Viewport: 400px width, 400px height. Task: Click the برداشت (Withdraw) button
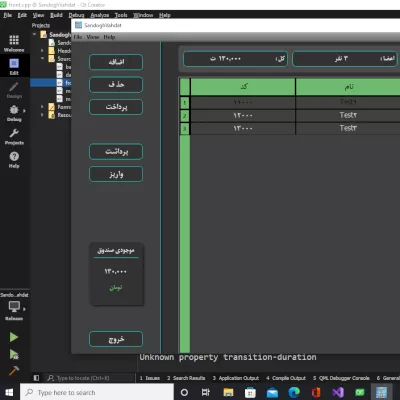(116, 152)
